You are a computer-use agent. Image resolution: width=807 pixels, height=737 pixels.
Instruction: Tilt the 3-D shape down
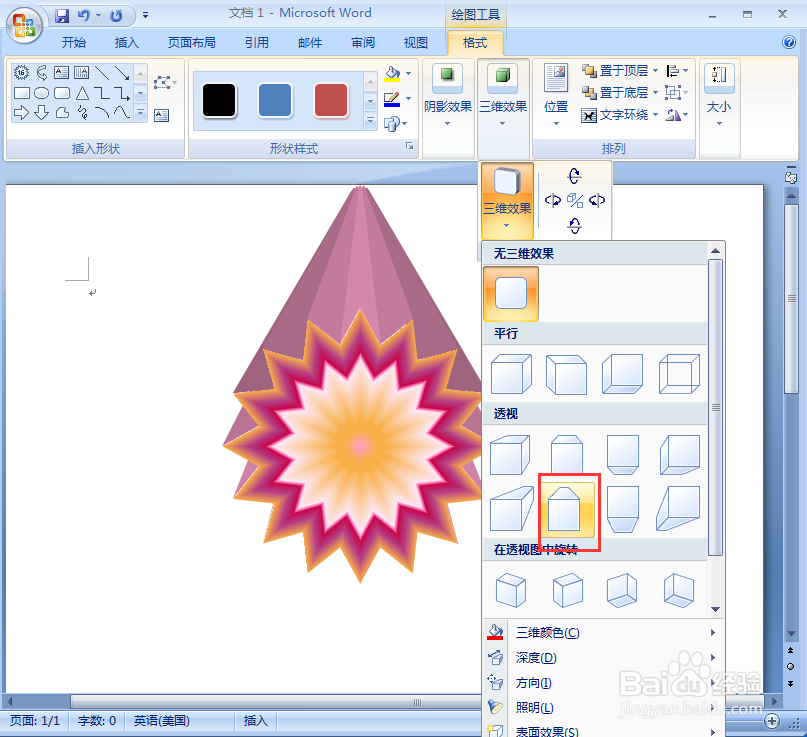(x=575, y=225)
